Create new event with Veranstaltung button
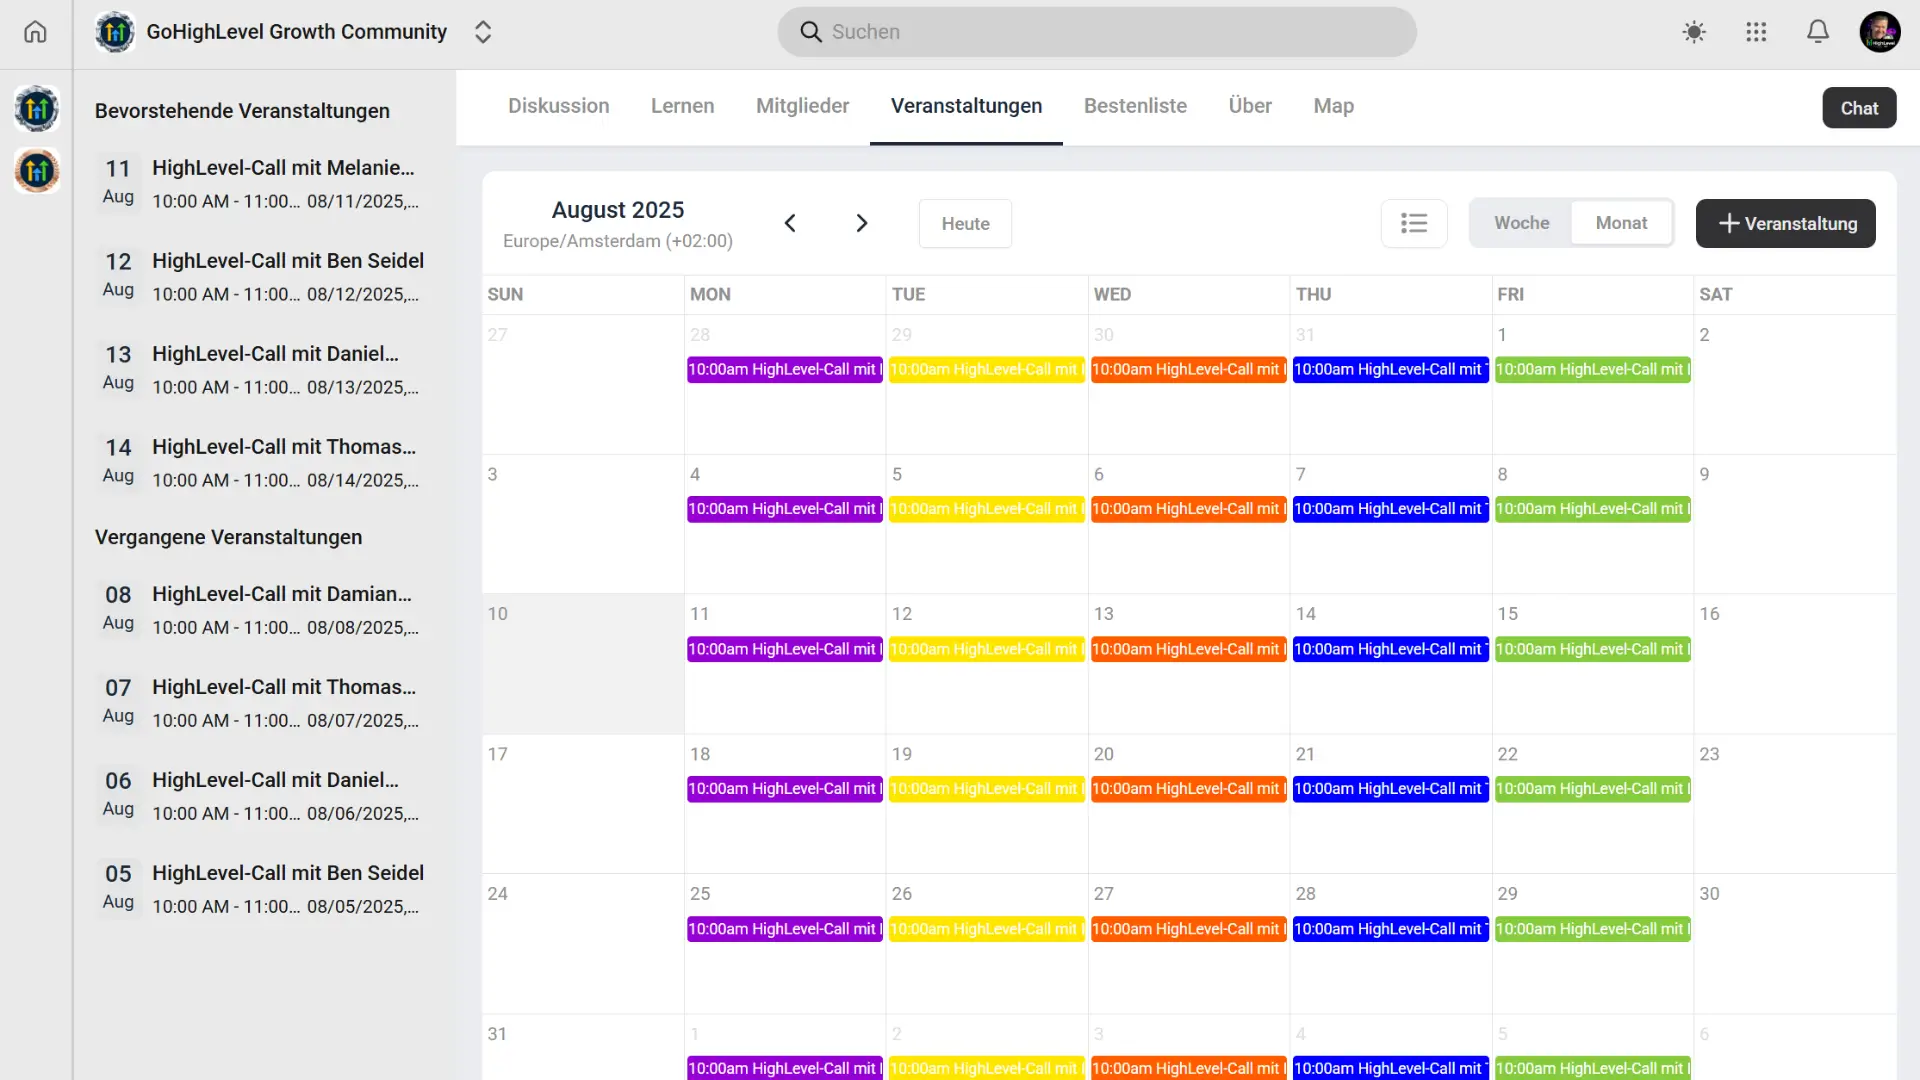Screen dimensions: 1920x1080 pos(1785,223)
